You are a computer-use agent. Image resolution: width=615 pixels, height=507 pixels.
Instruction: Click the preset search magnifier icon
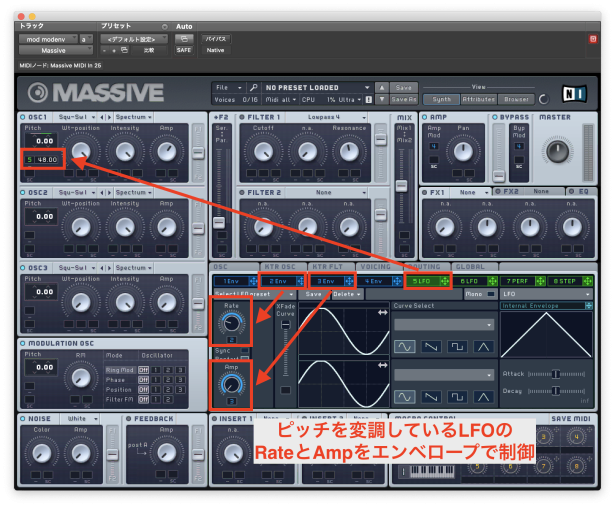[x=255, y=87]
